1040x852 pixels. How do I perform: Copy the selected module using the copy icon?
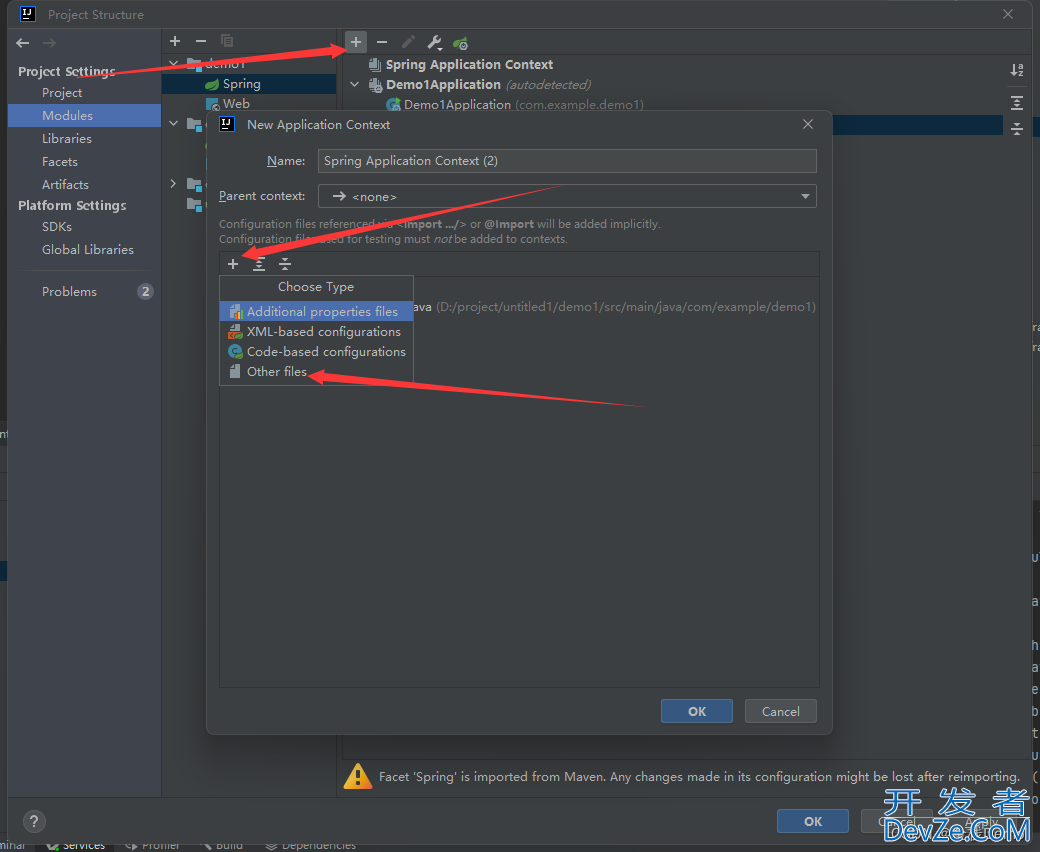tap(227, 41)
